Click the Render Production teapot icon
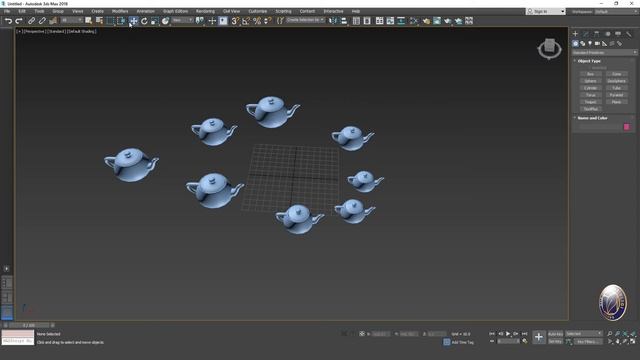The width and height of the screenshot is (640, 360). point(448,21)
